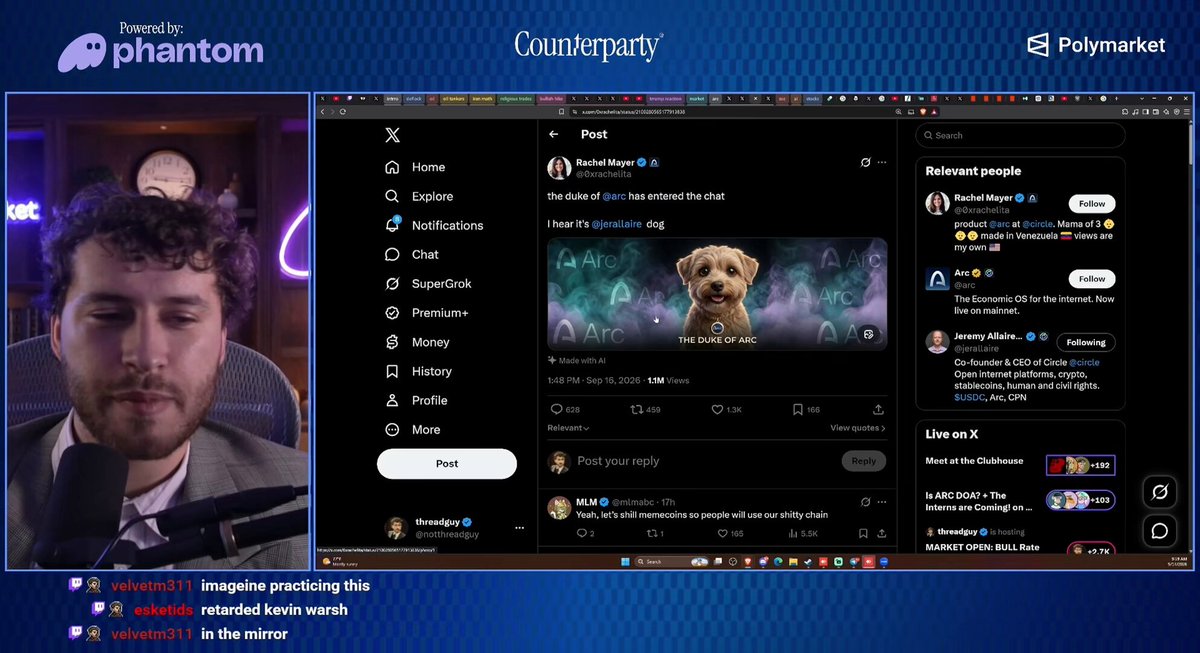Repost the post showing 459 reposts
This screenshot has width=1200, height=653.
(x=636, y=409)
